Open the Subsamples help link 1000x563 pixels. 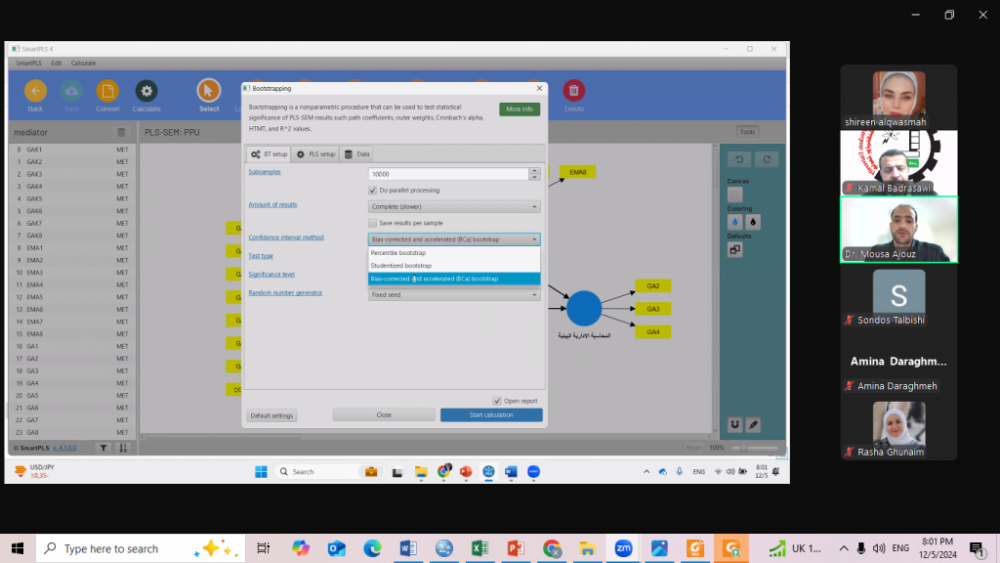tap(265, 172)
